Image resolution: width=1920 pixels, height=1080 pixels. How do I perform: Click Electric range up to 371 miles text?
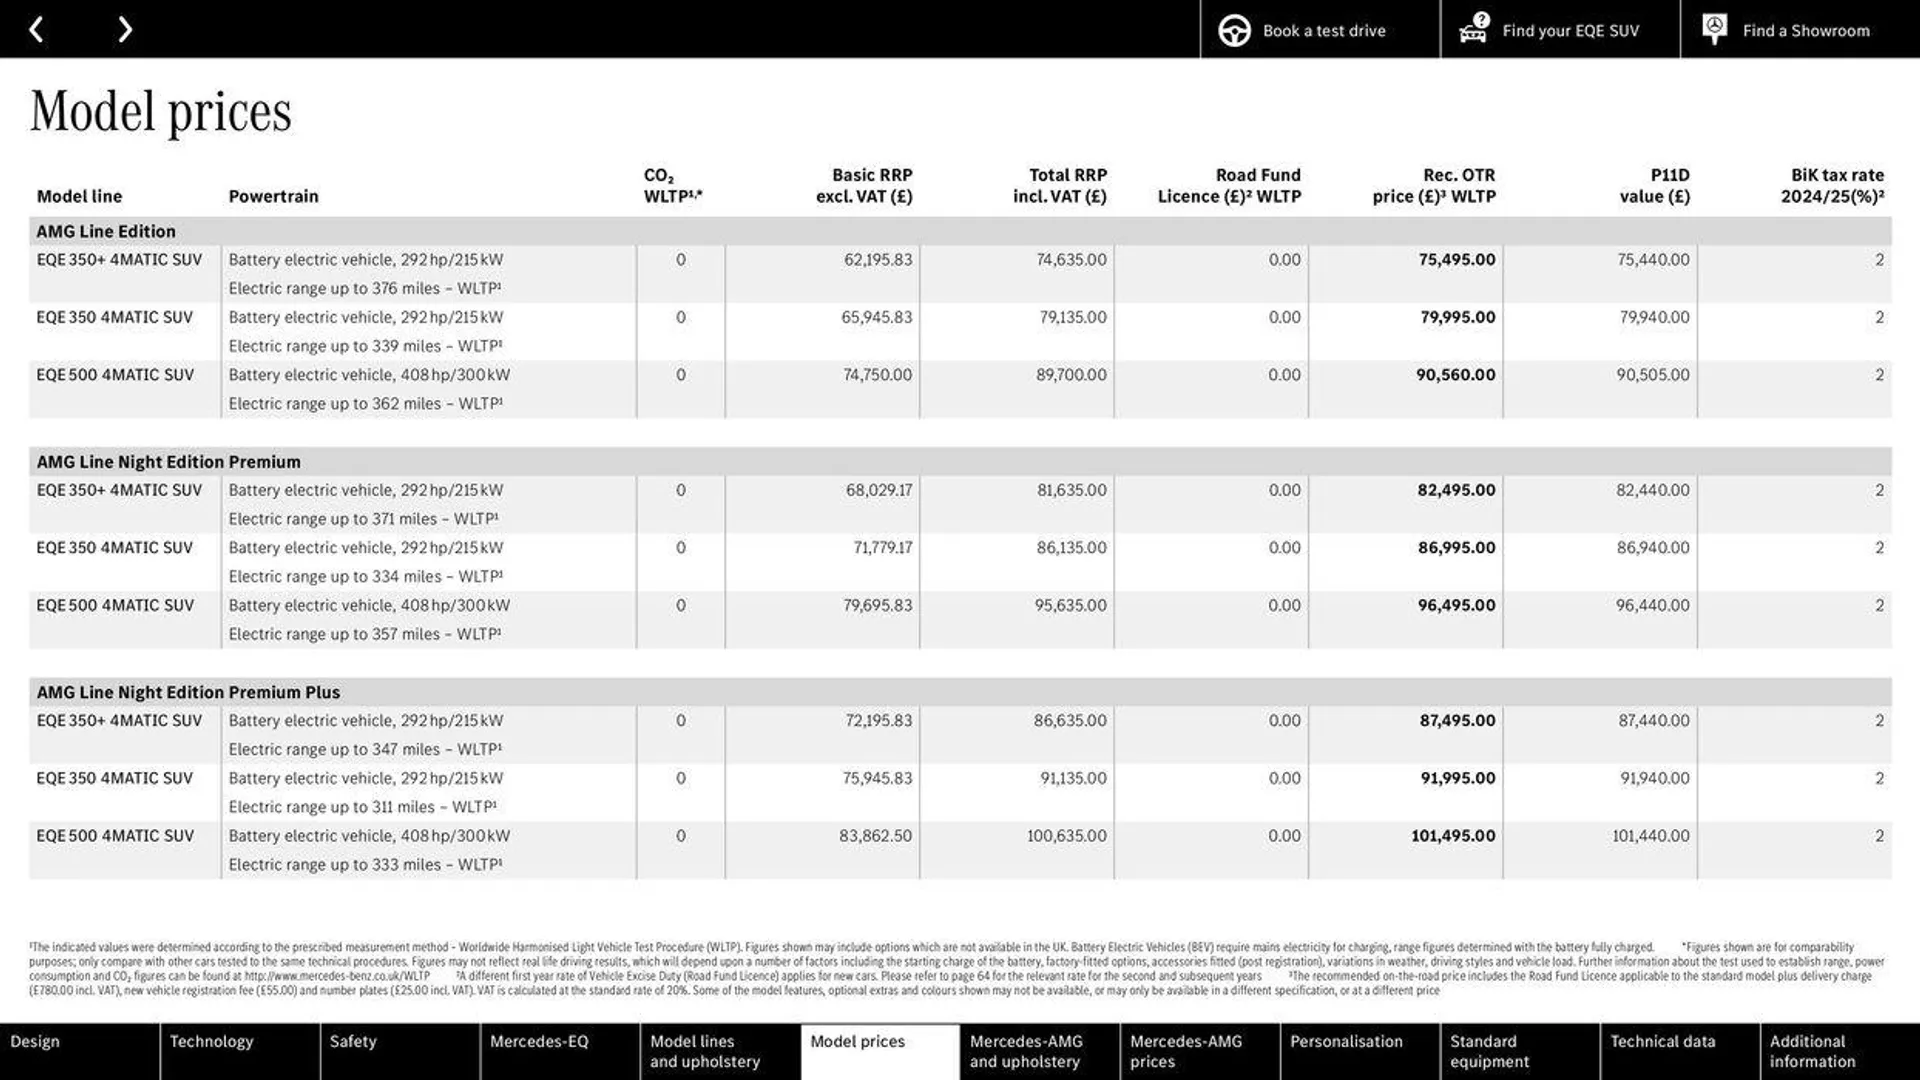[x=363, y=519]
